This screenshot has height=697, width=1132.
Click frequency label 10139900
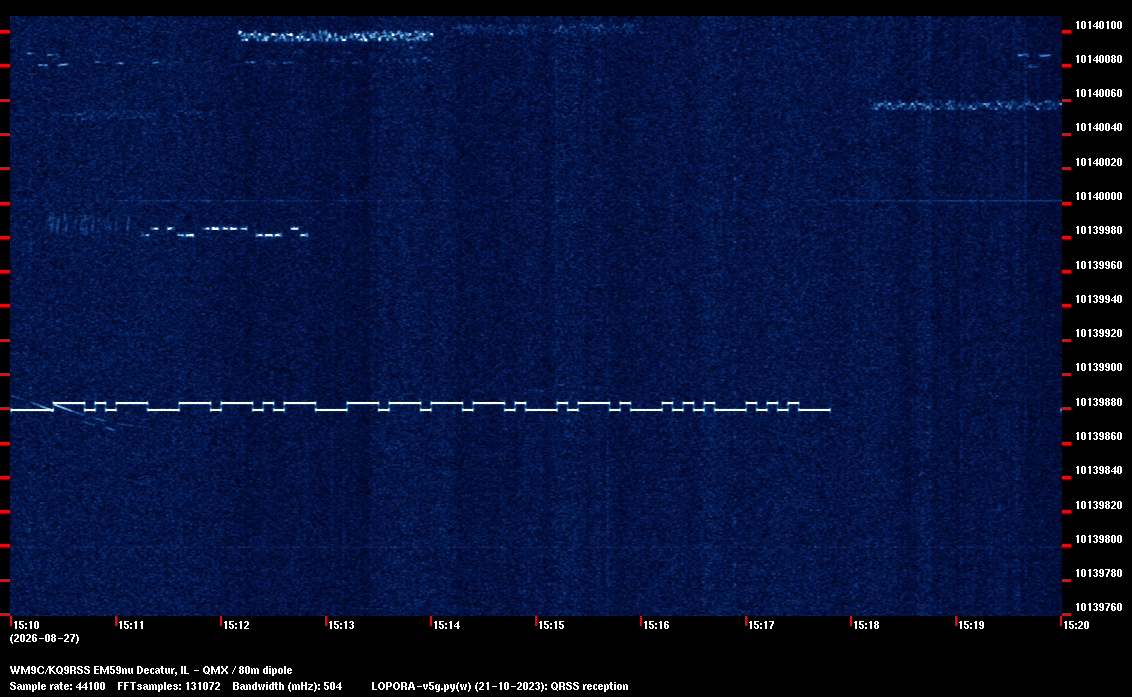(x=1099, y=368)
